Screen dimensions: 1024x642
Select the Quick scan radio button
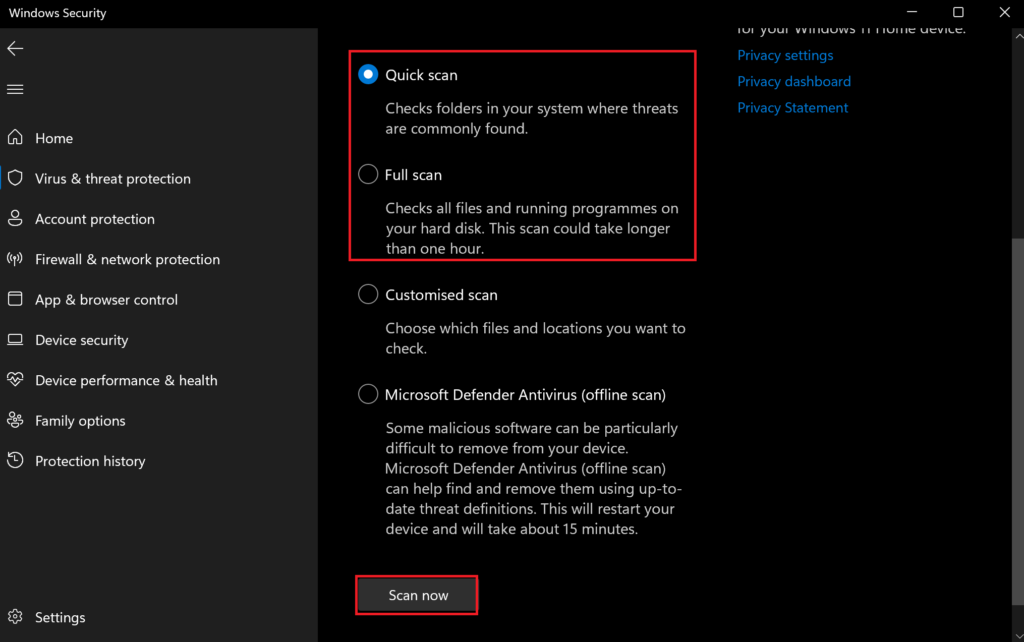pos(368,75)
